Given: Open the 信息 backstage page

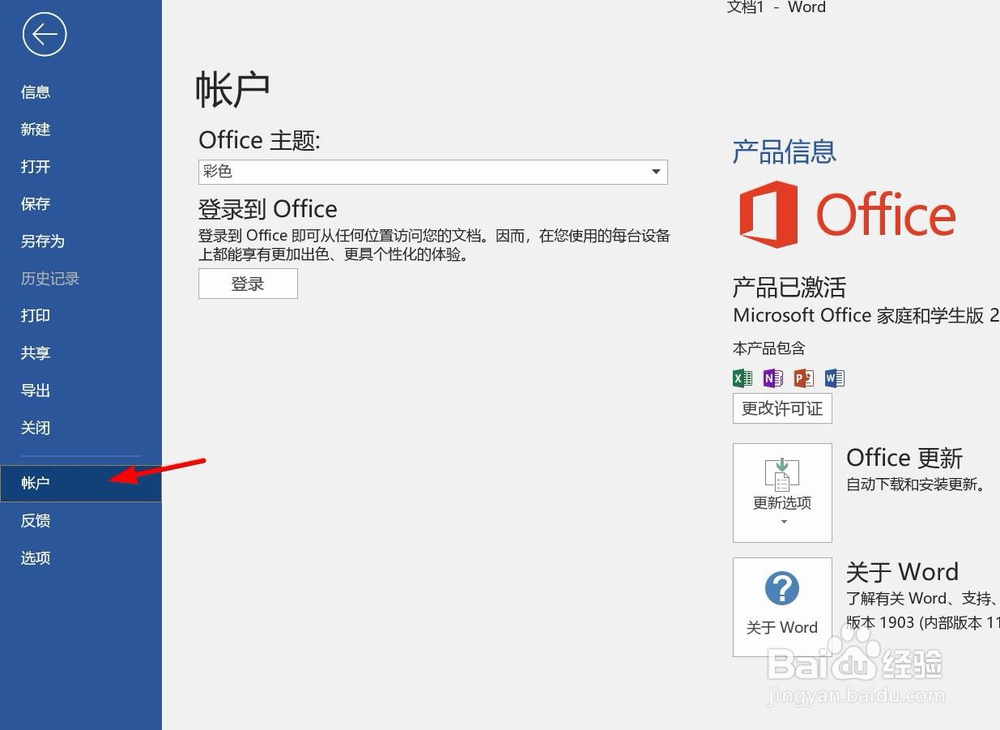Looking at the screenshot, I should (x=35, y=92).
